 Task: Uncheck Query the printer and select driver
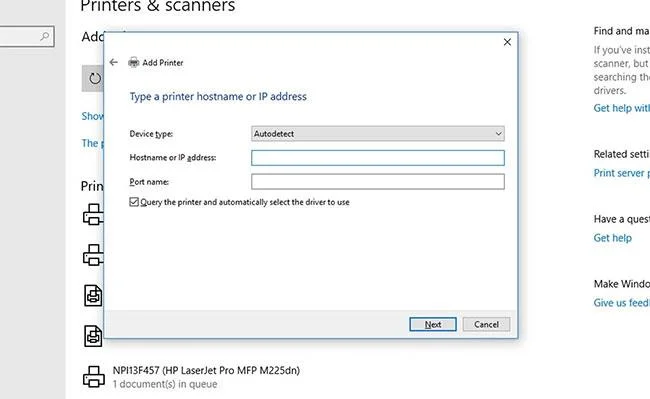point(133,202)
